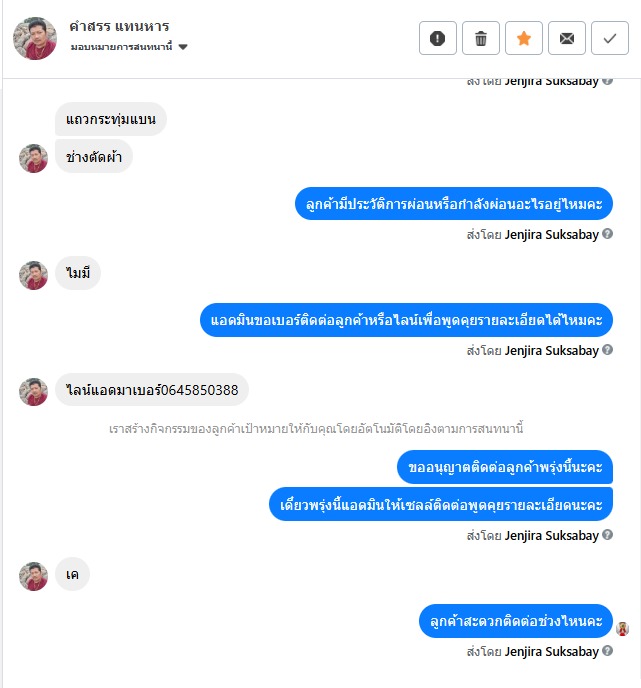Mark conversation unread with envelope icon
The width and height of the screenshot is (641, 688).
click(x=567, y=38)
